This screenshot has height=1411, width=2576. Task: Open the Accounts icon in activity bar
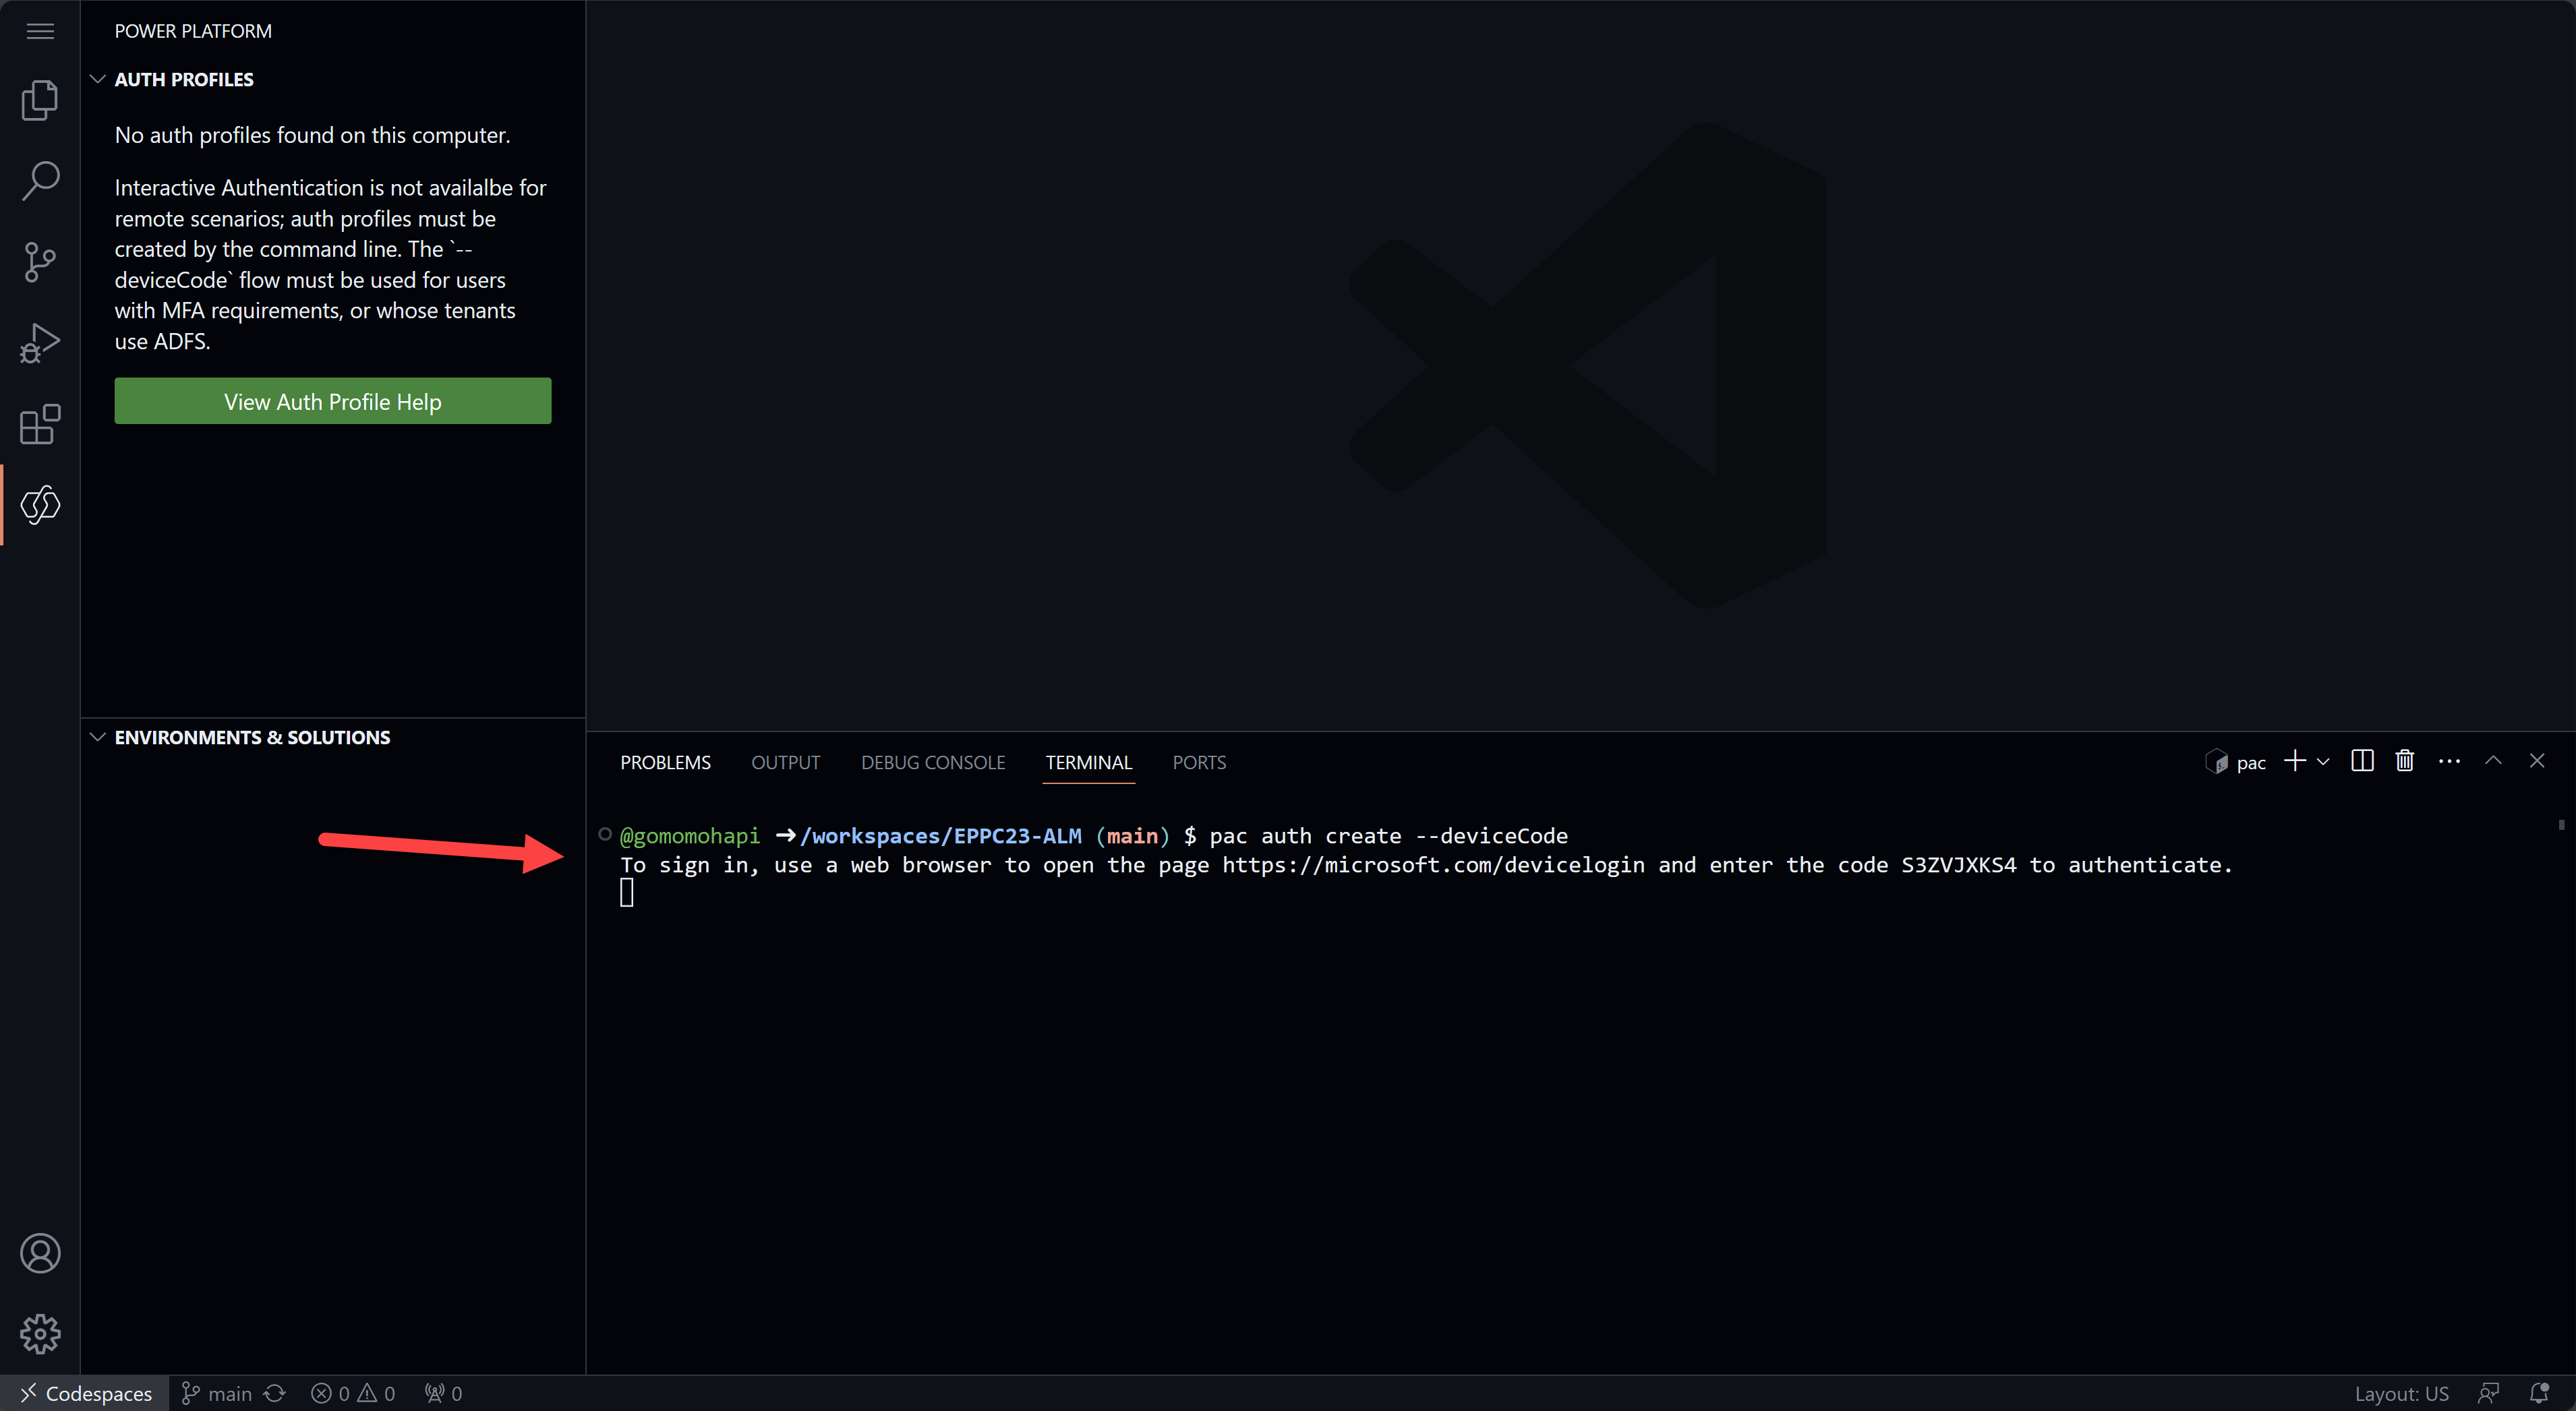[x=40, y=1253]
